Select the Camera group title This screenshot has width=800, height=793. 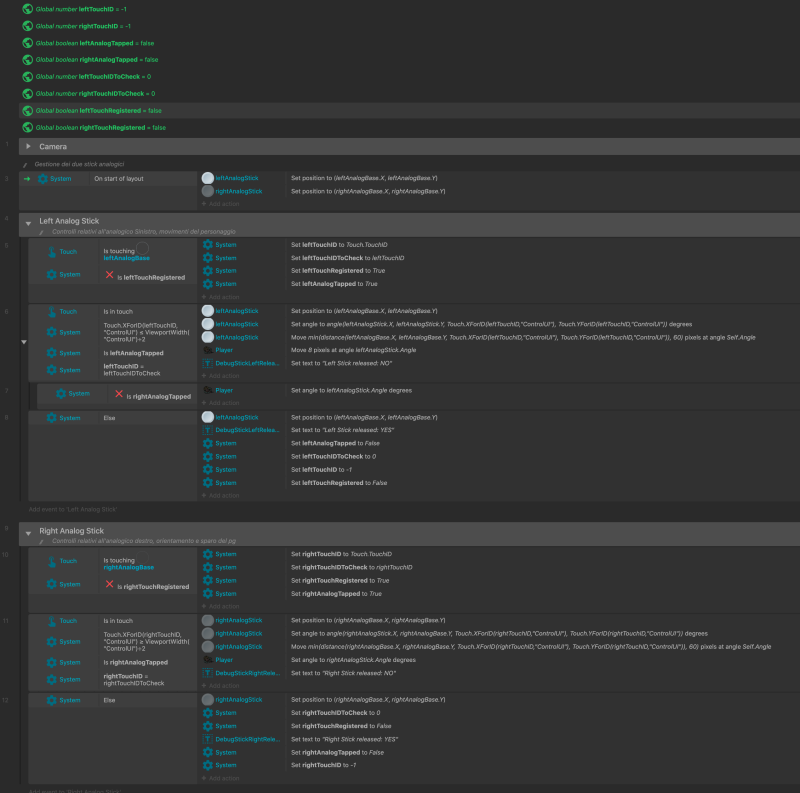pyautogui.click(x=53, y=146)
